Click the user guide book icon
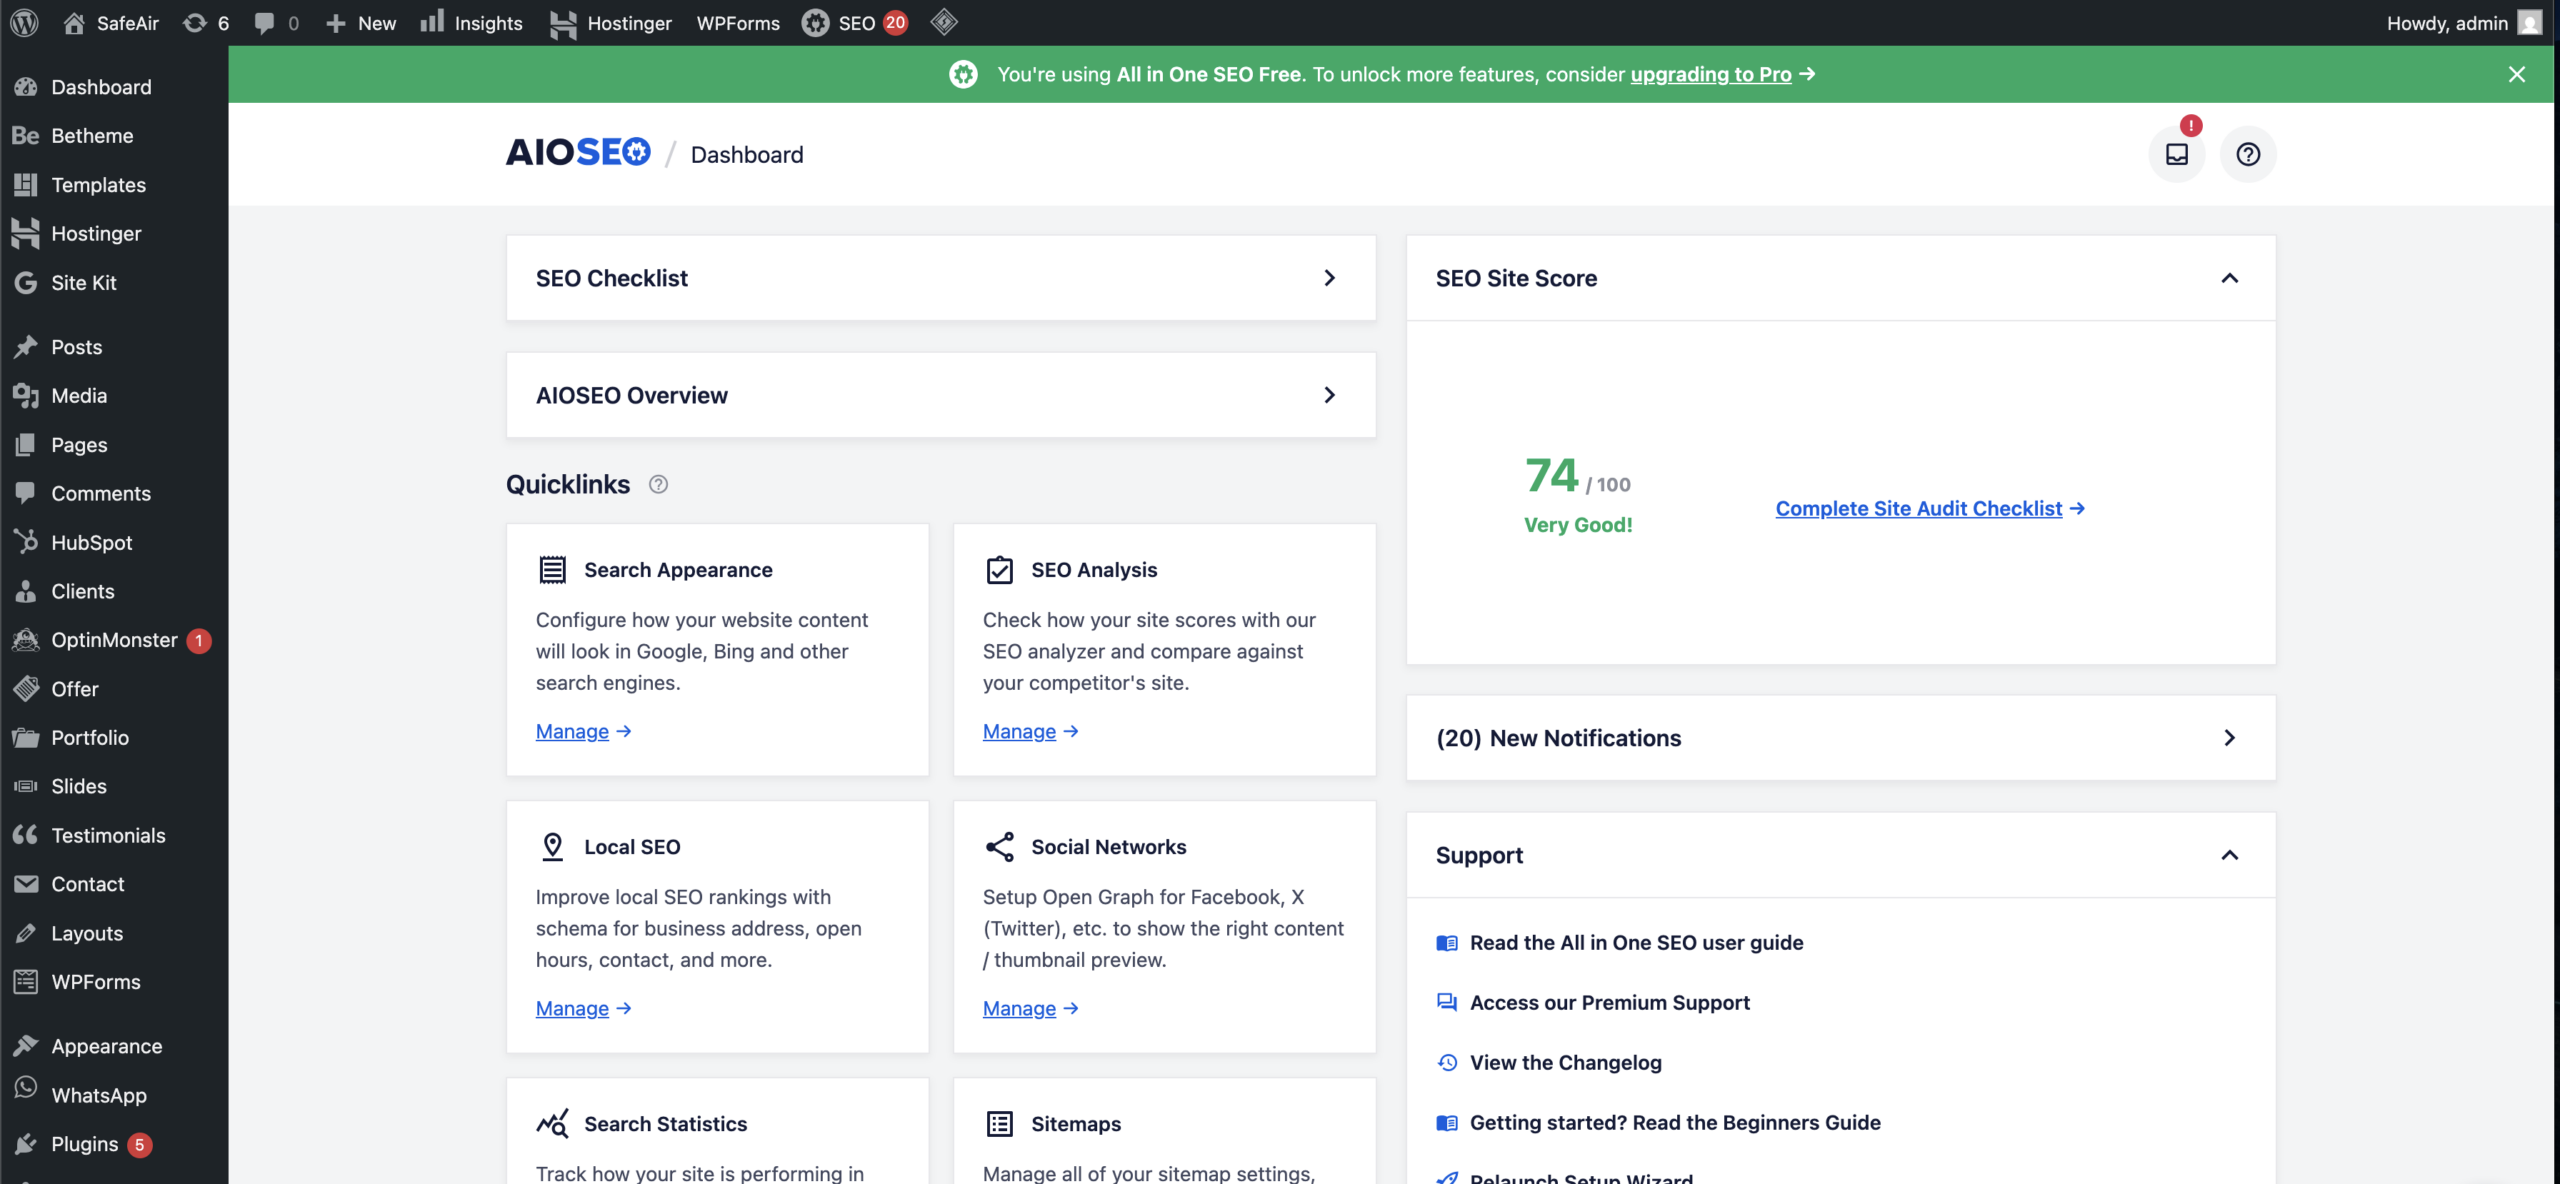 (x=1447, y=943)
